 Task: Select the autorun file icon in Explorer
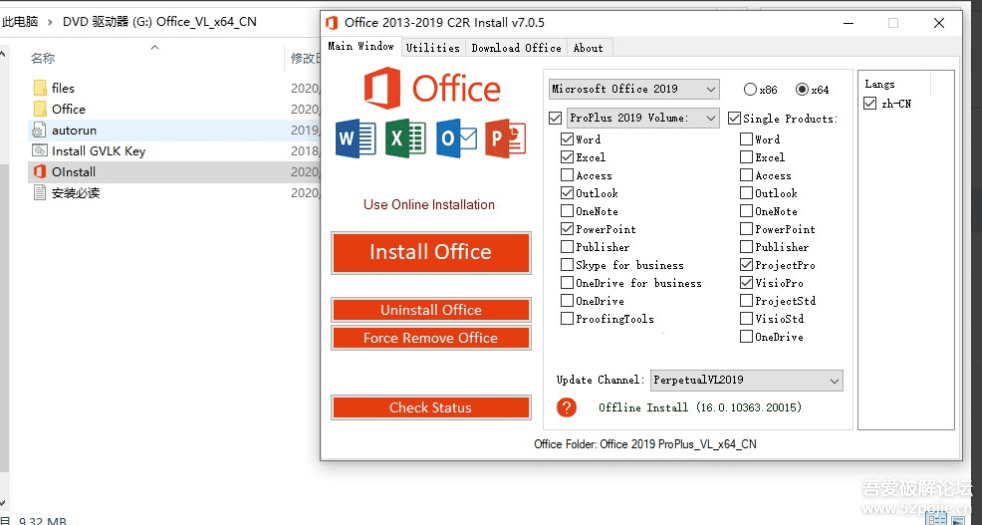click(x=40, y=130)
